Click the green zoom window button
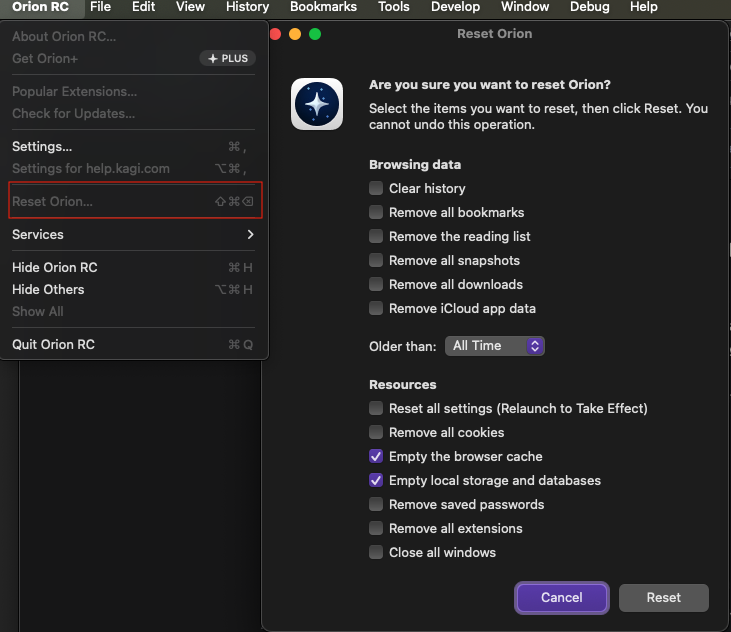The image size is (731, 632). pyautogui.click(x=315, y=34)
